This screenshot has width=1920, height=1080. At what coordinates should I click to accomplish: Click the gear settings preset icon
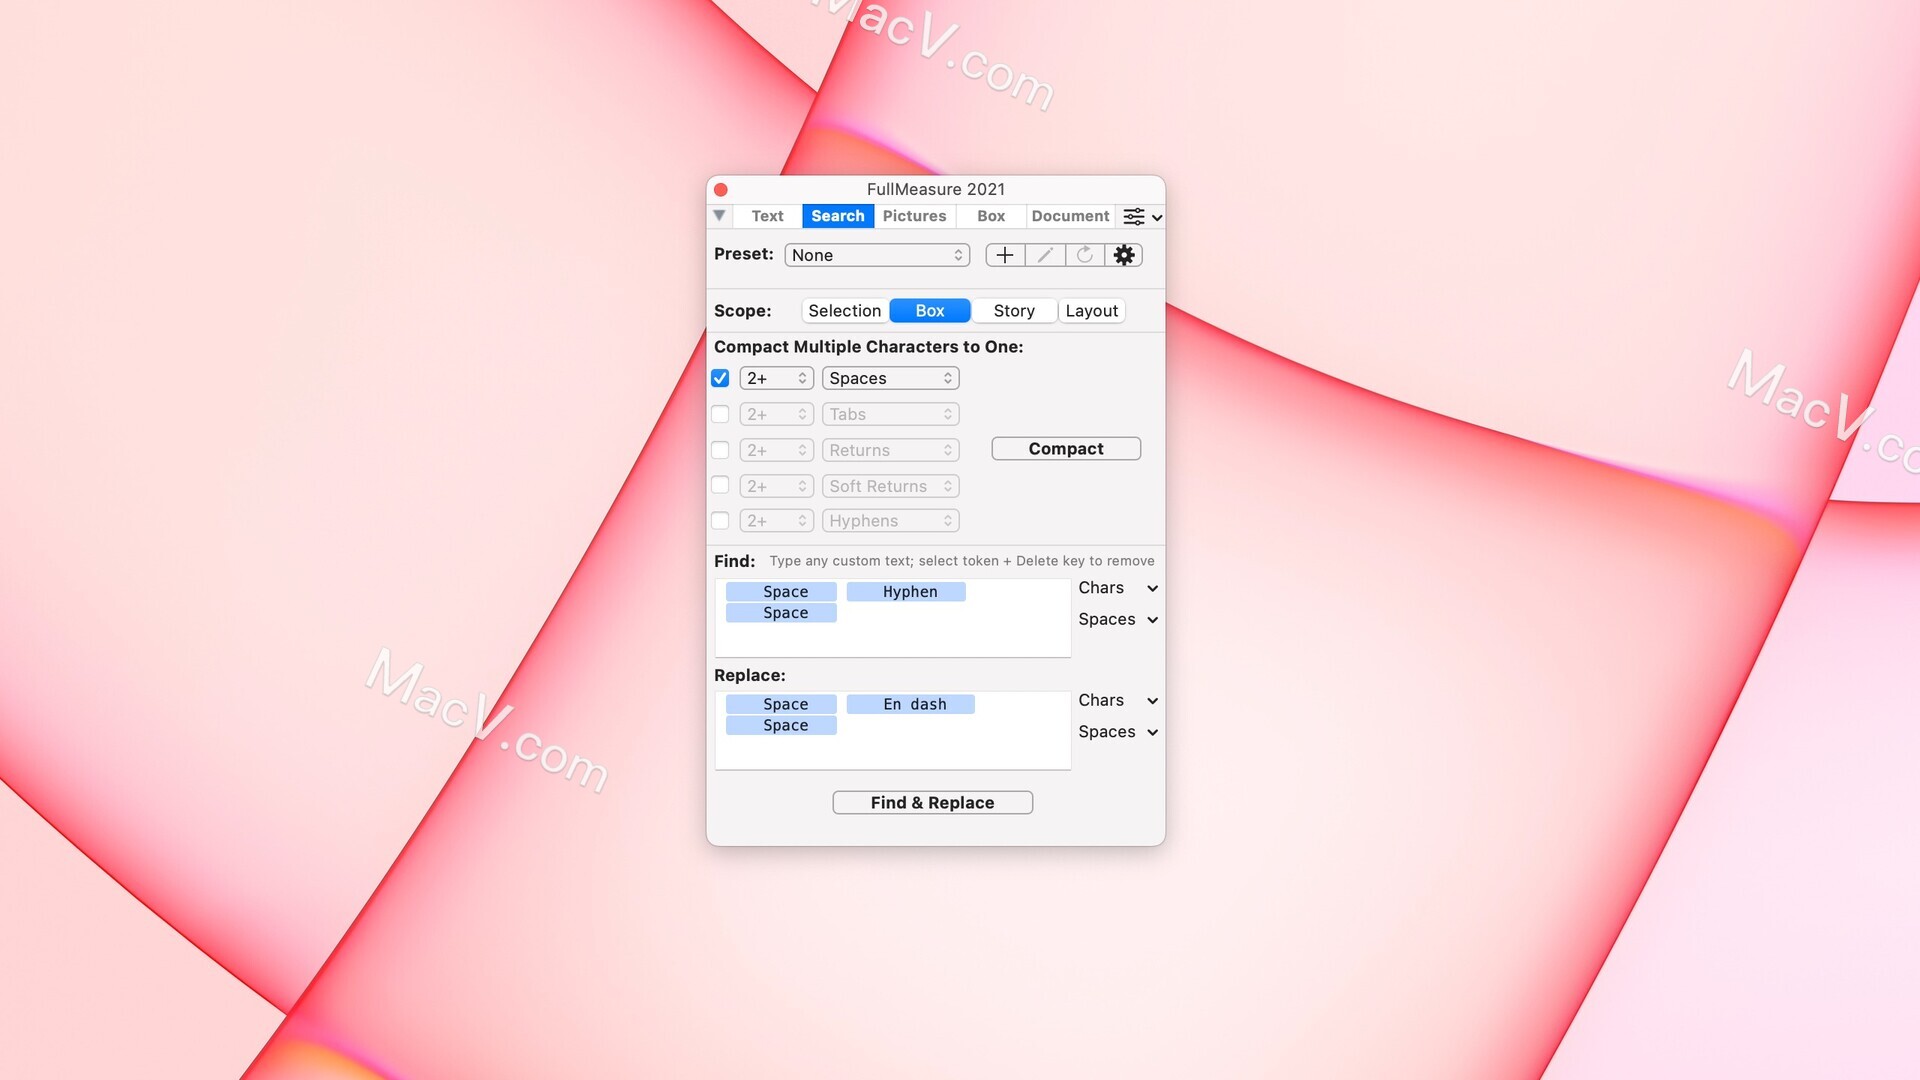coord(1124,255)
